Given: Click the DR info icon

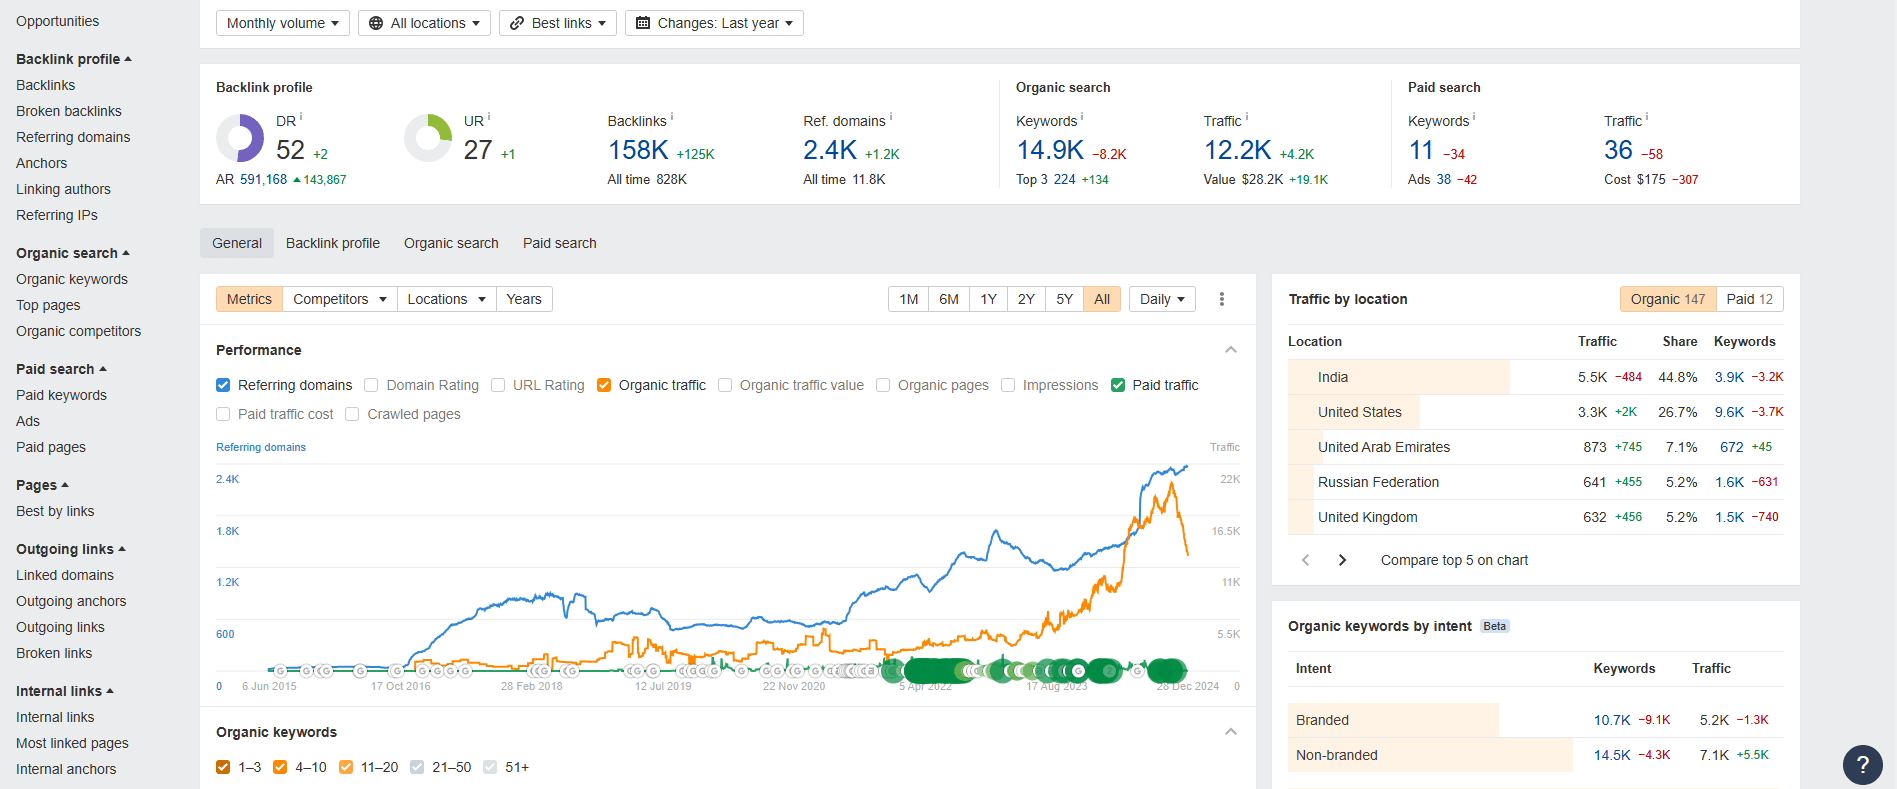Looking at the screenshot, I should pyautogui.click(x=301, y=117).
